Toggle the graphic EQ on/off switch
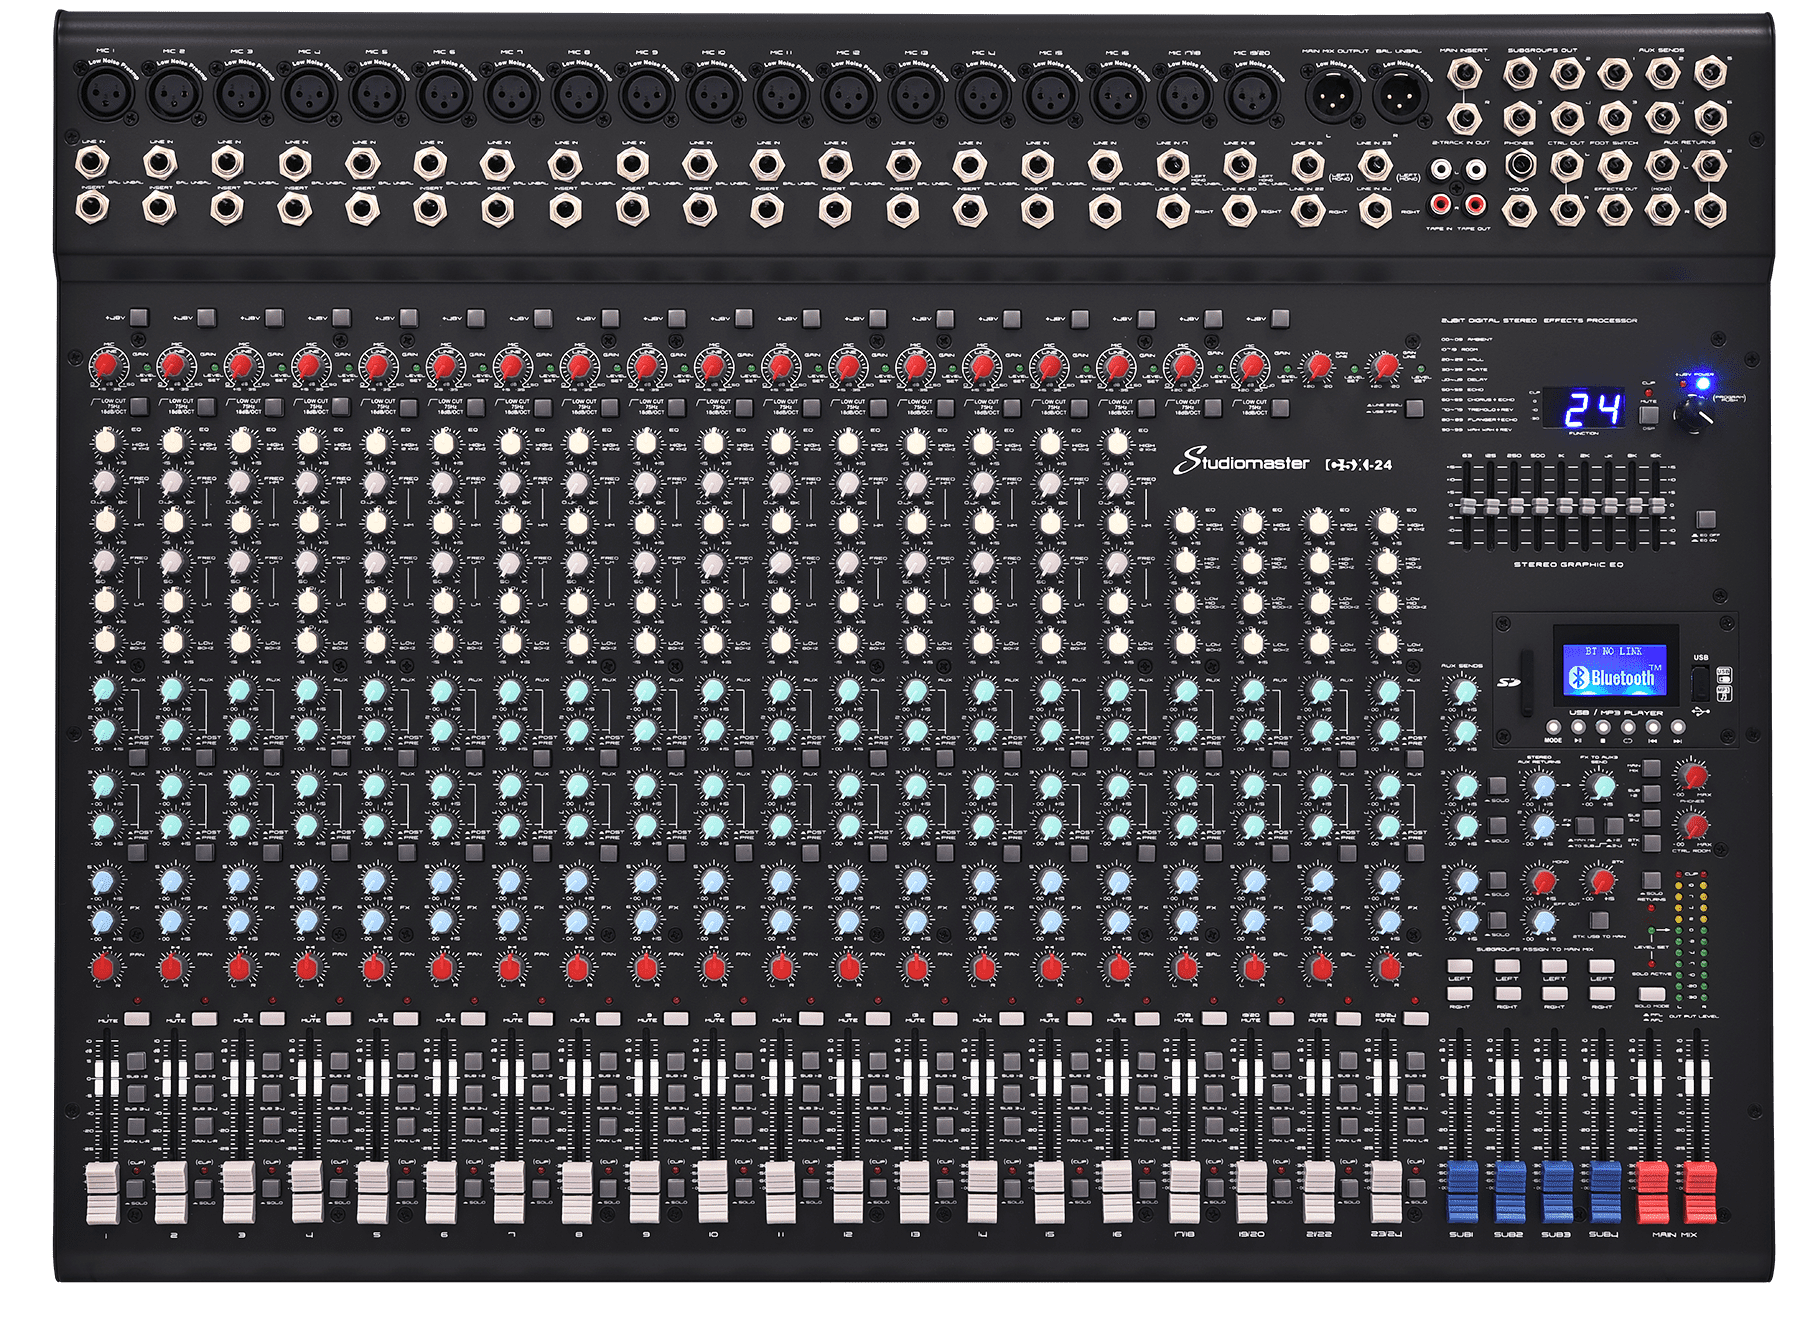 pyautogui.click(x=1705, y=519)
